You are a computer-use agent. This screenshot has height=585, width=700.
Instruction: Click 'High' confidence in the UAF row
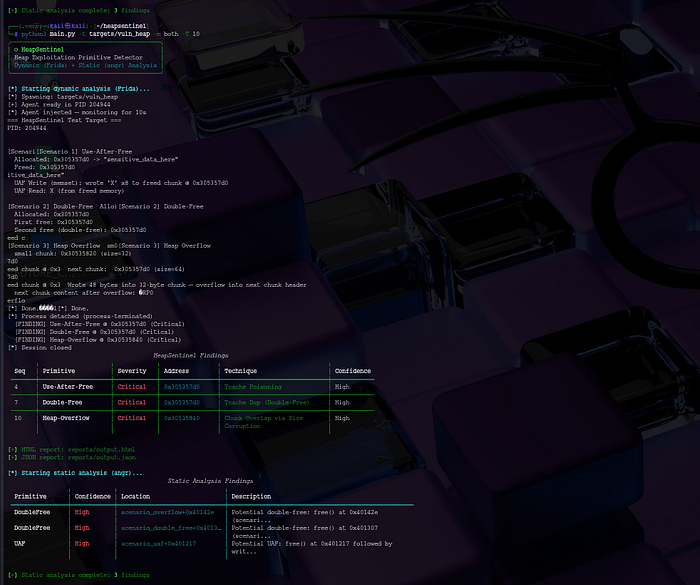[x=82, y=543]
